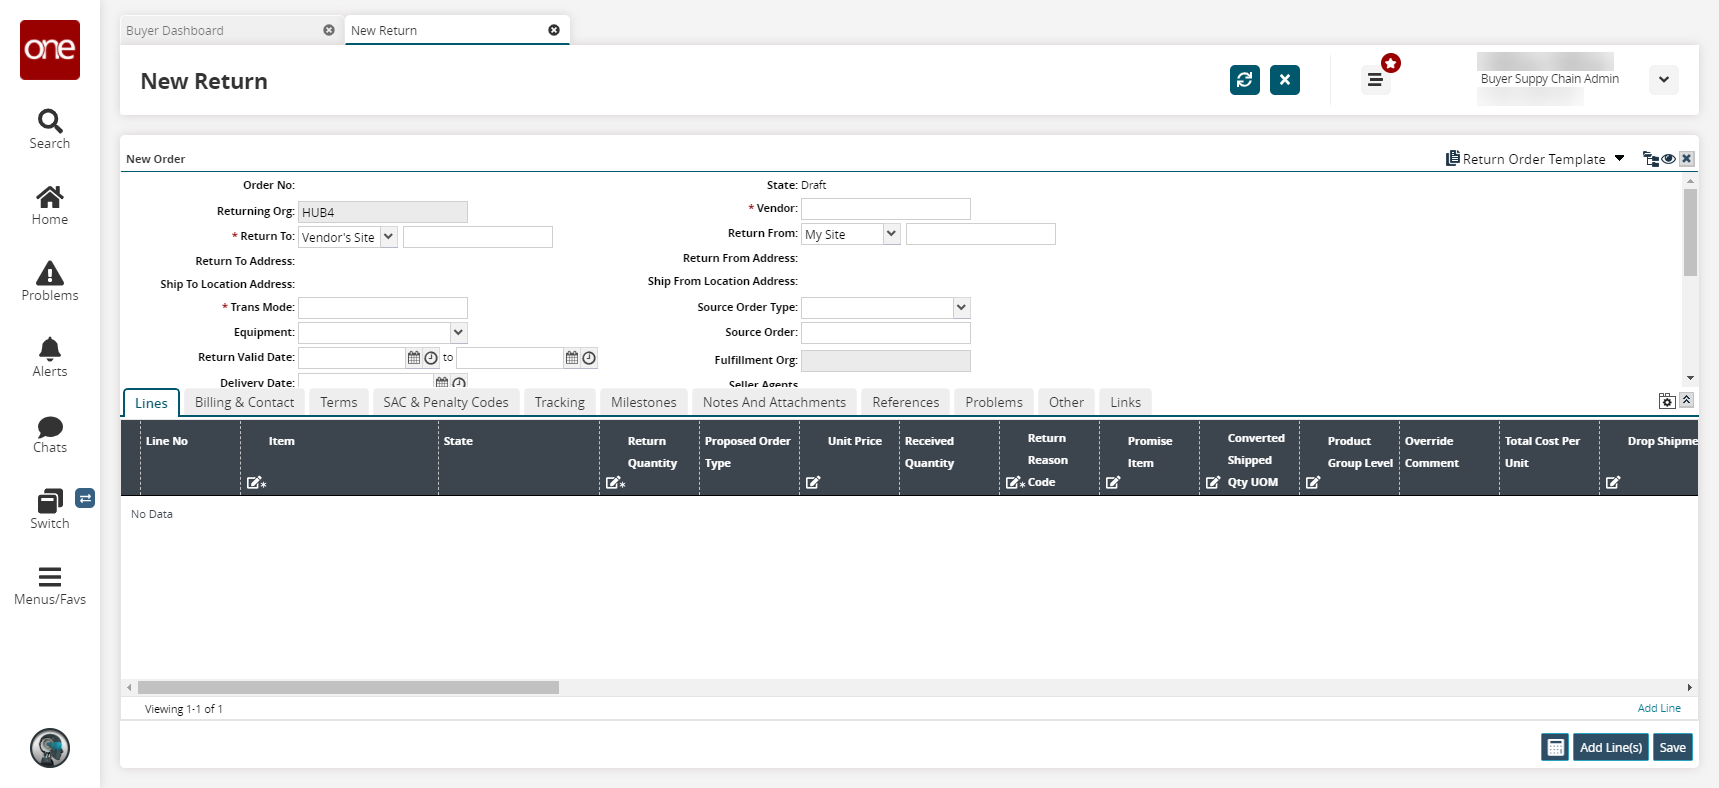Toggle the eye visibility icon in panel header

pyautogui.click(x=1669, y=159)
